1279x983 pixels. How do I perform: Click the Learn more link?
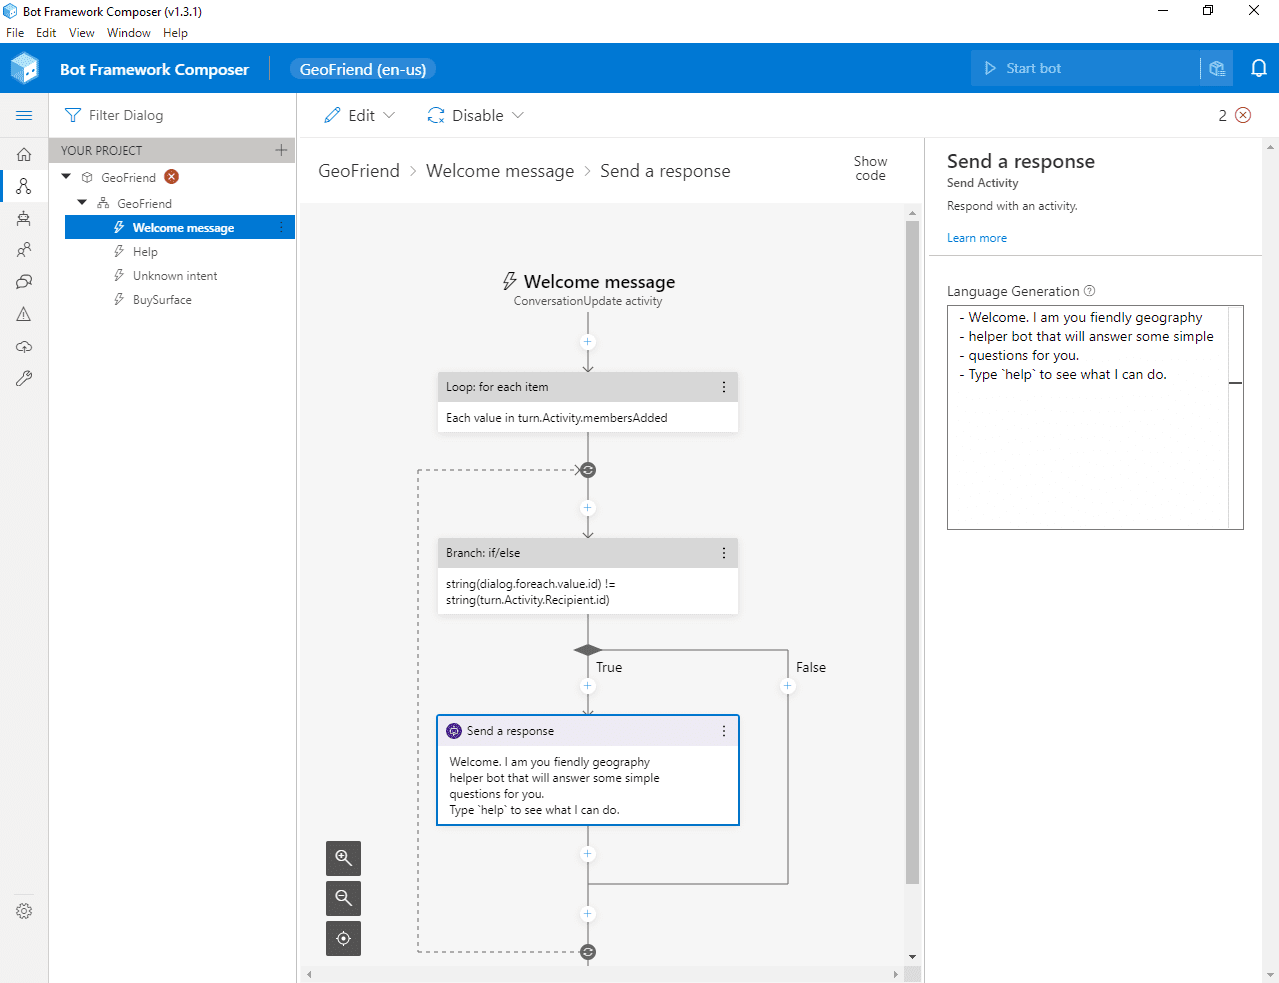[x=976, y=238]
